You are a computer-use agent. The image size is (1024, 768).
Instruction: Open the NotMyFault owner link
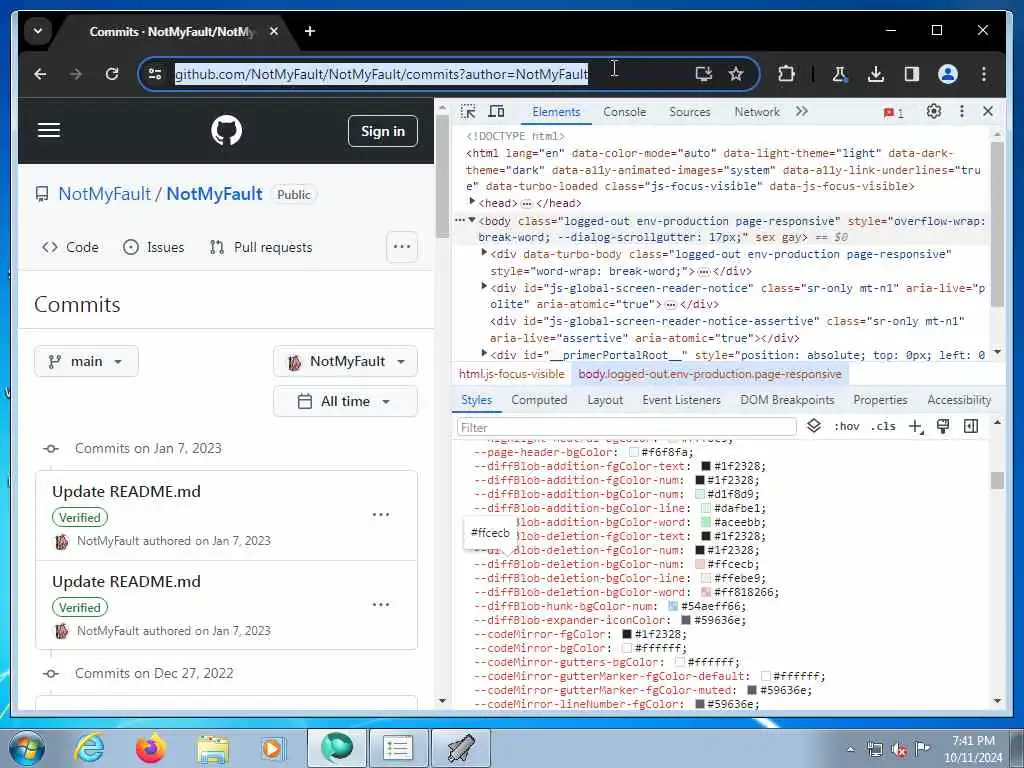[x=104, y=194]
